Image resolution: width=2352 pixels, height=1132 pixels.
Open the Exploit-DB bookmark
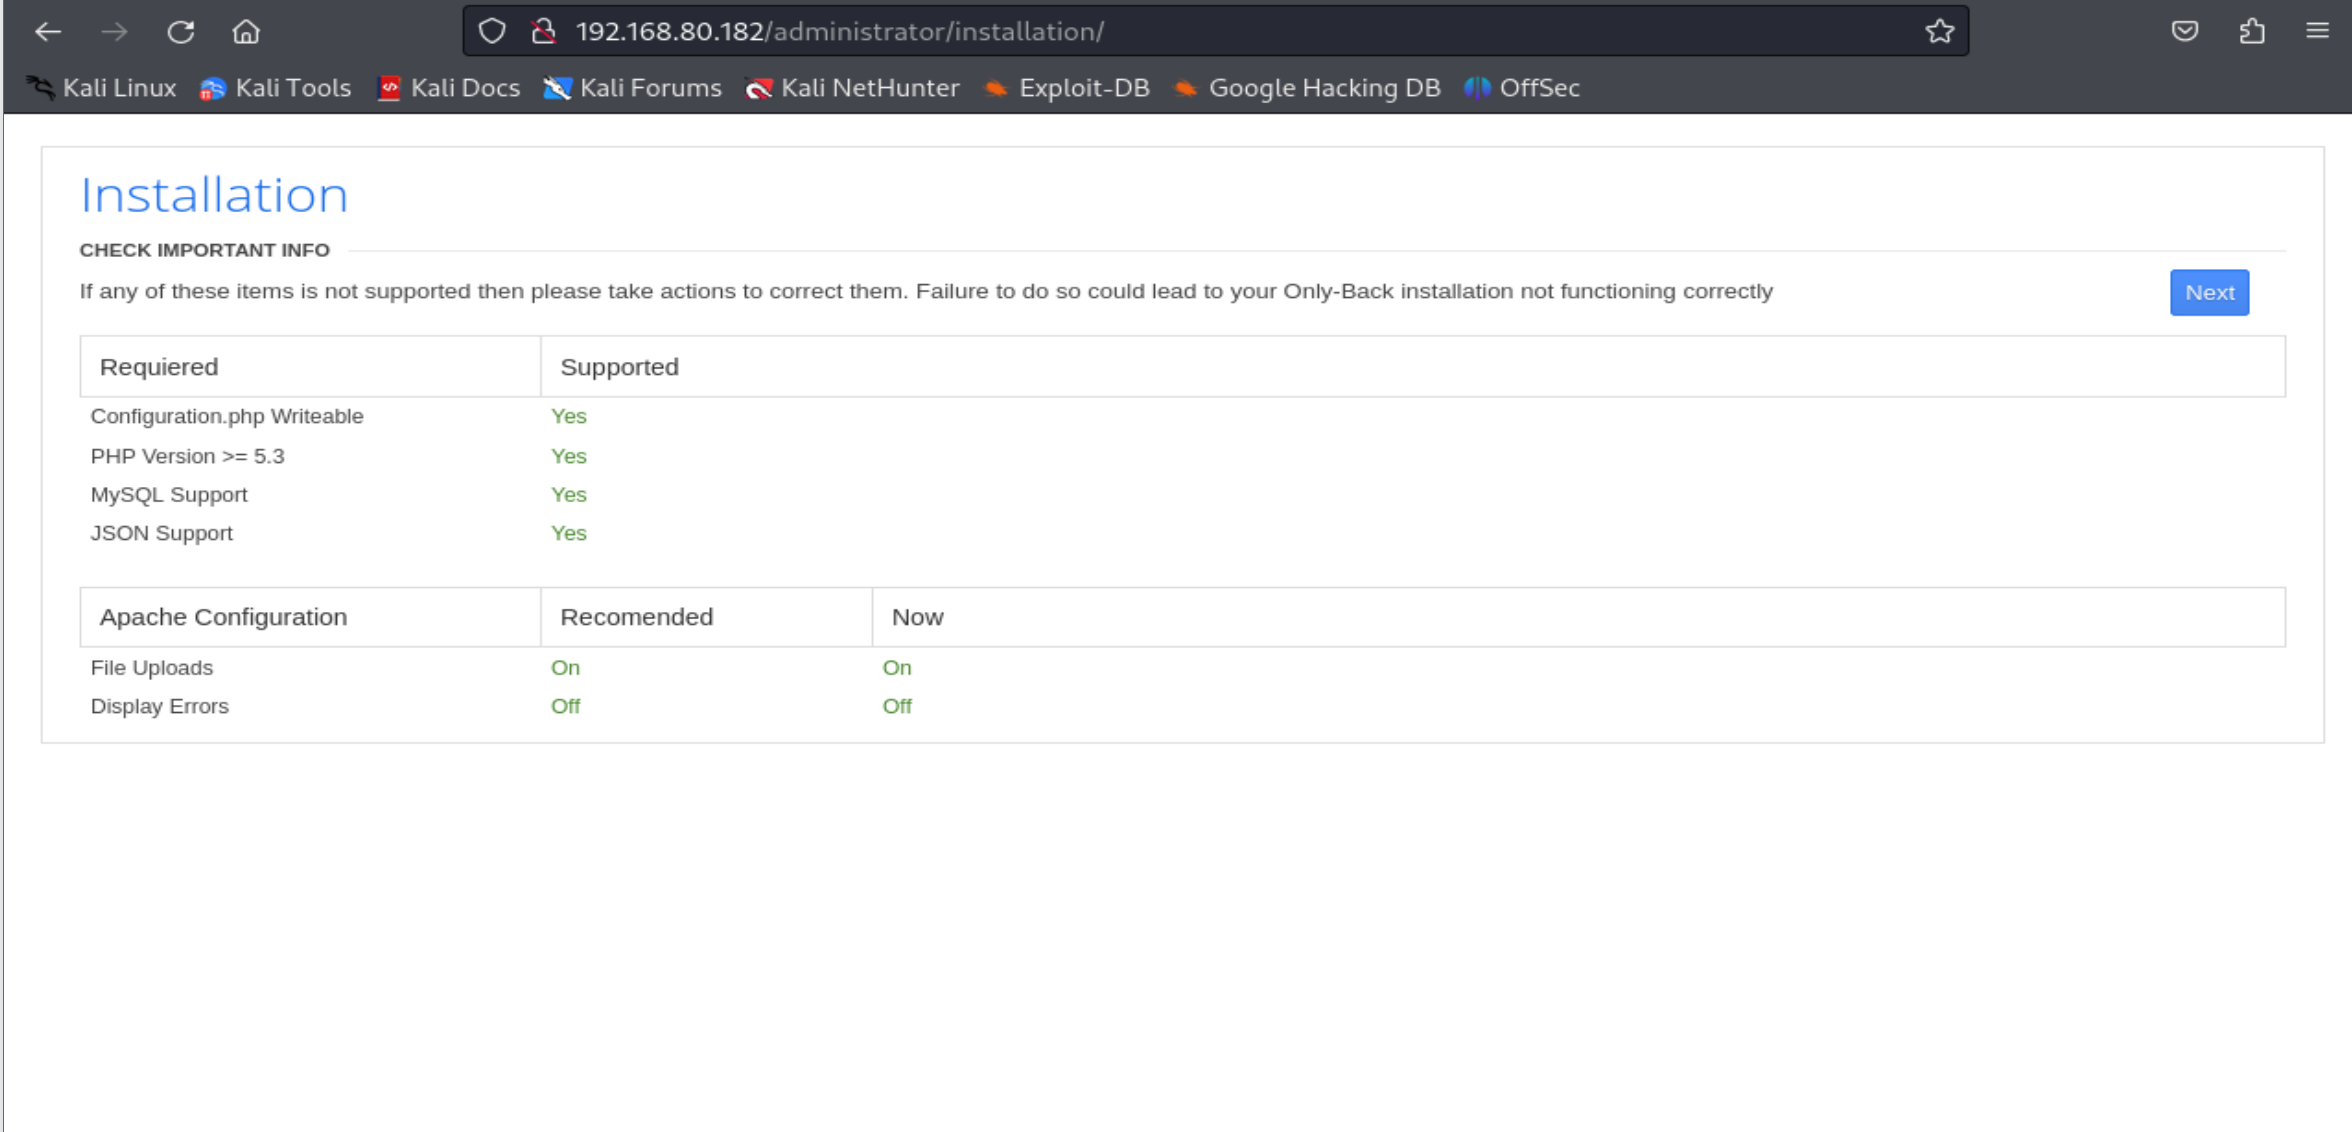tap(1067, 88)
